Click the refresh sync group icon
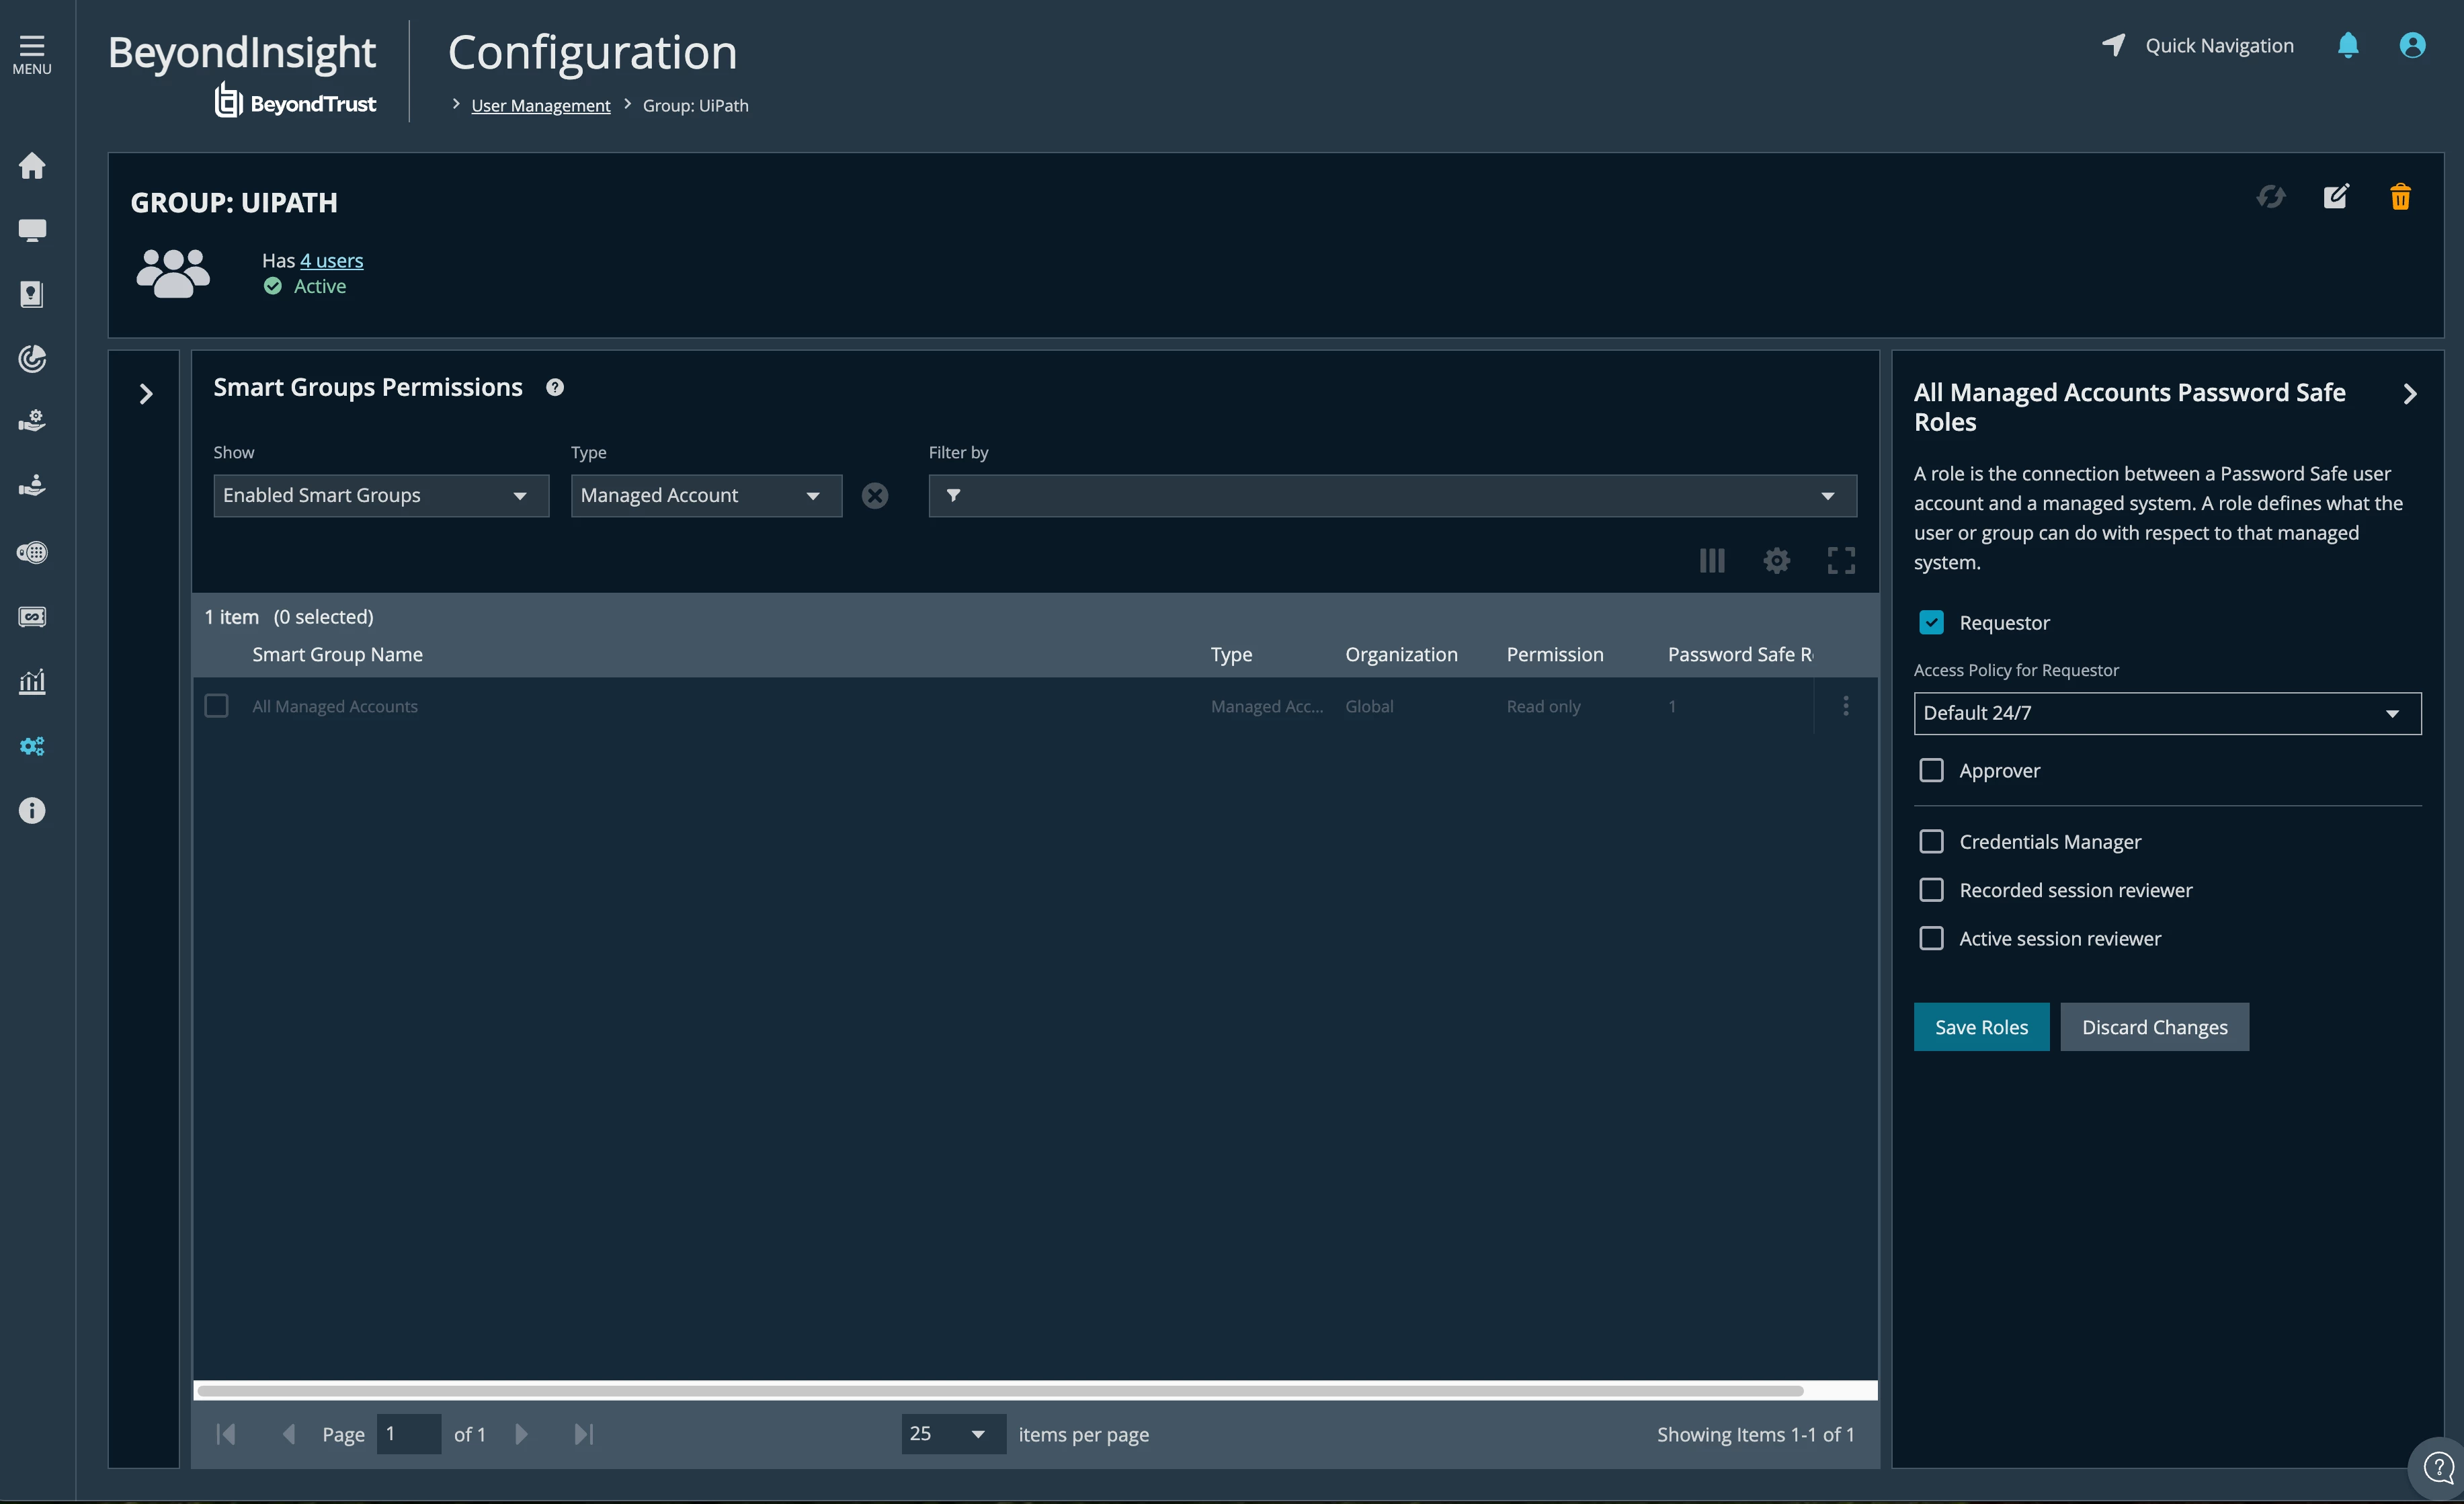The width and height of the screenshot is (2464, 1504). 2271,196
